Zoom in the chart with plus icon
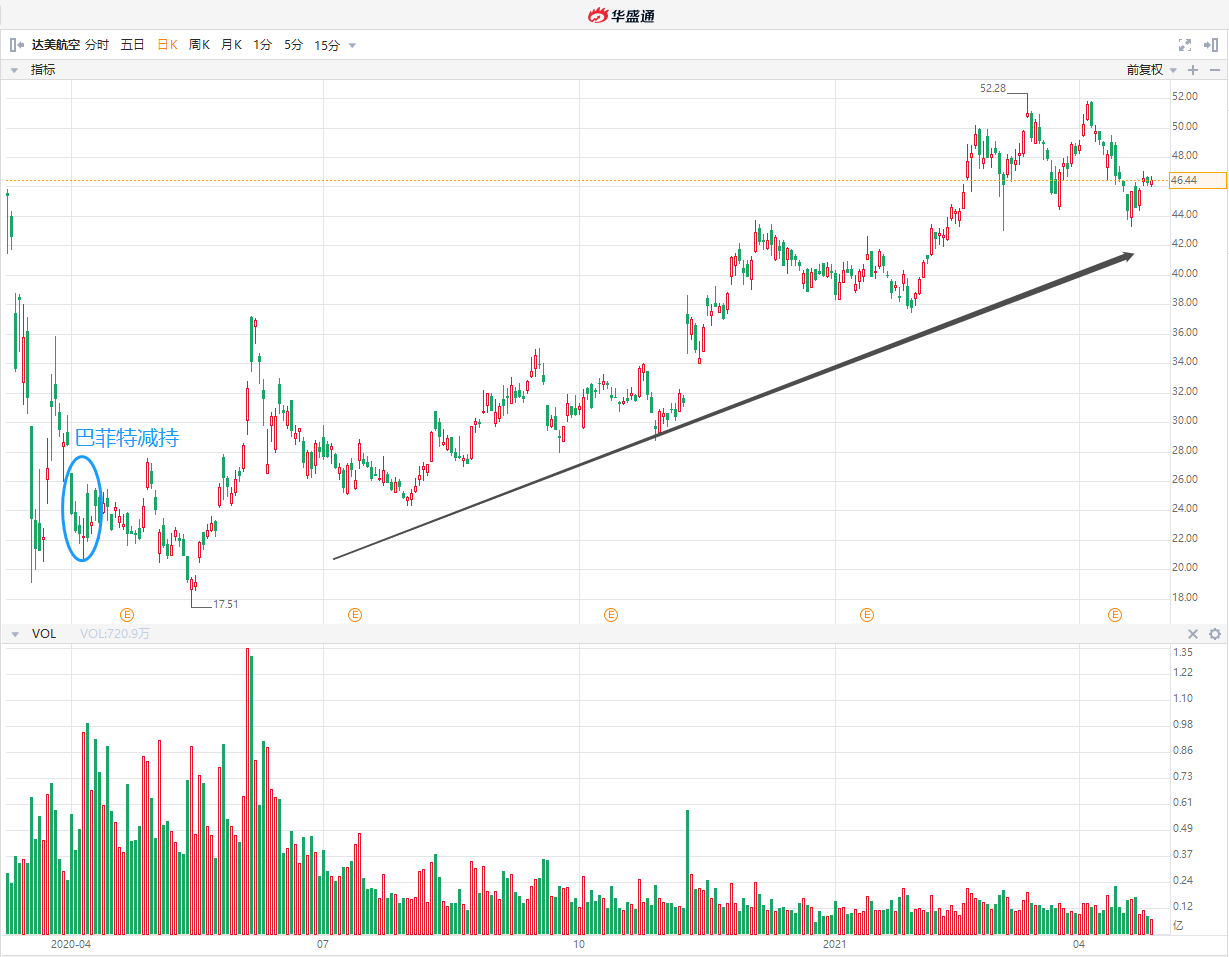The height and width of the screenshot is (957, 1229). pos(1193,70)
